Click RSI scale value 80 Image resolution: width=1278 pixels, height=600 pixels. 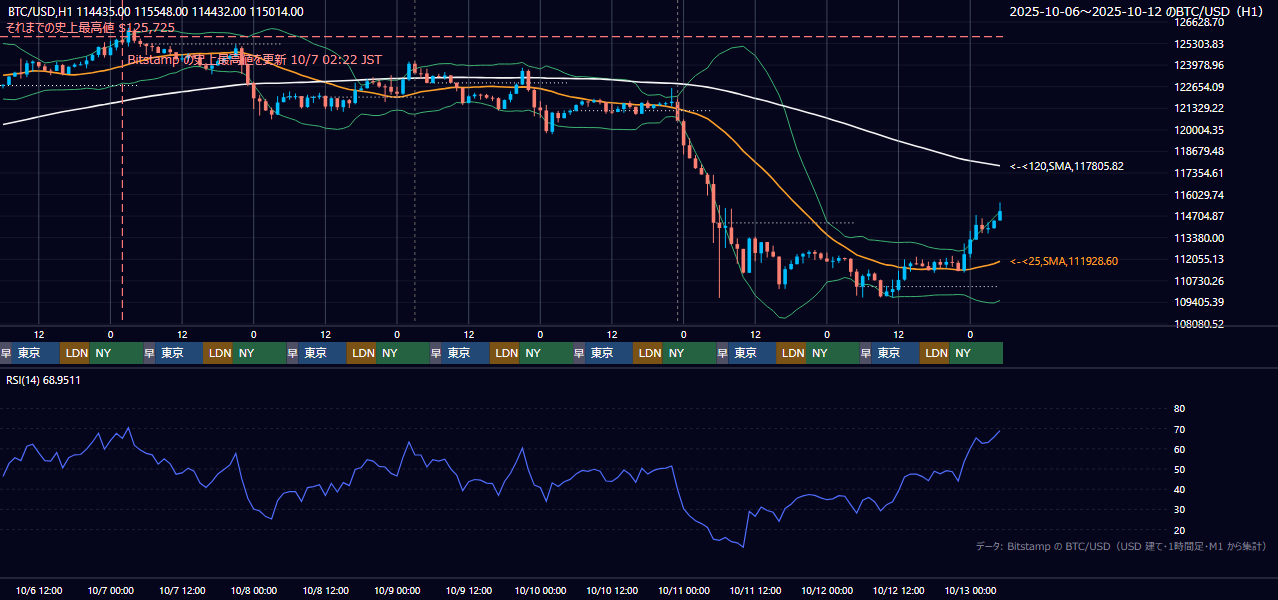tap(1179, 409)
